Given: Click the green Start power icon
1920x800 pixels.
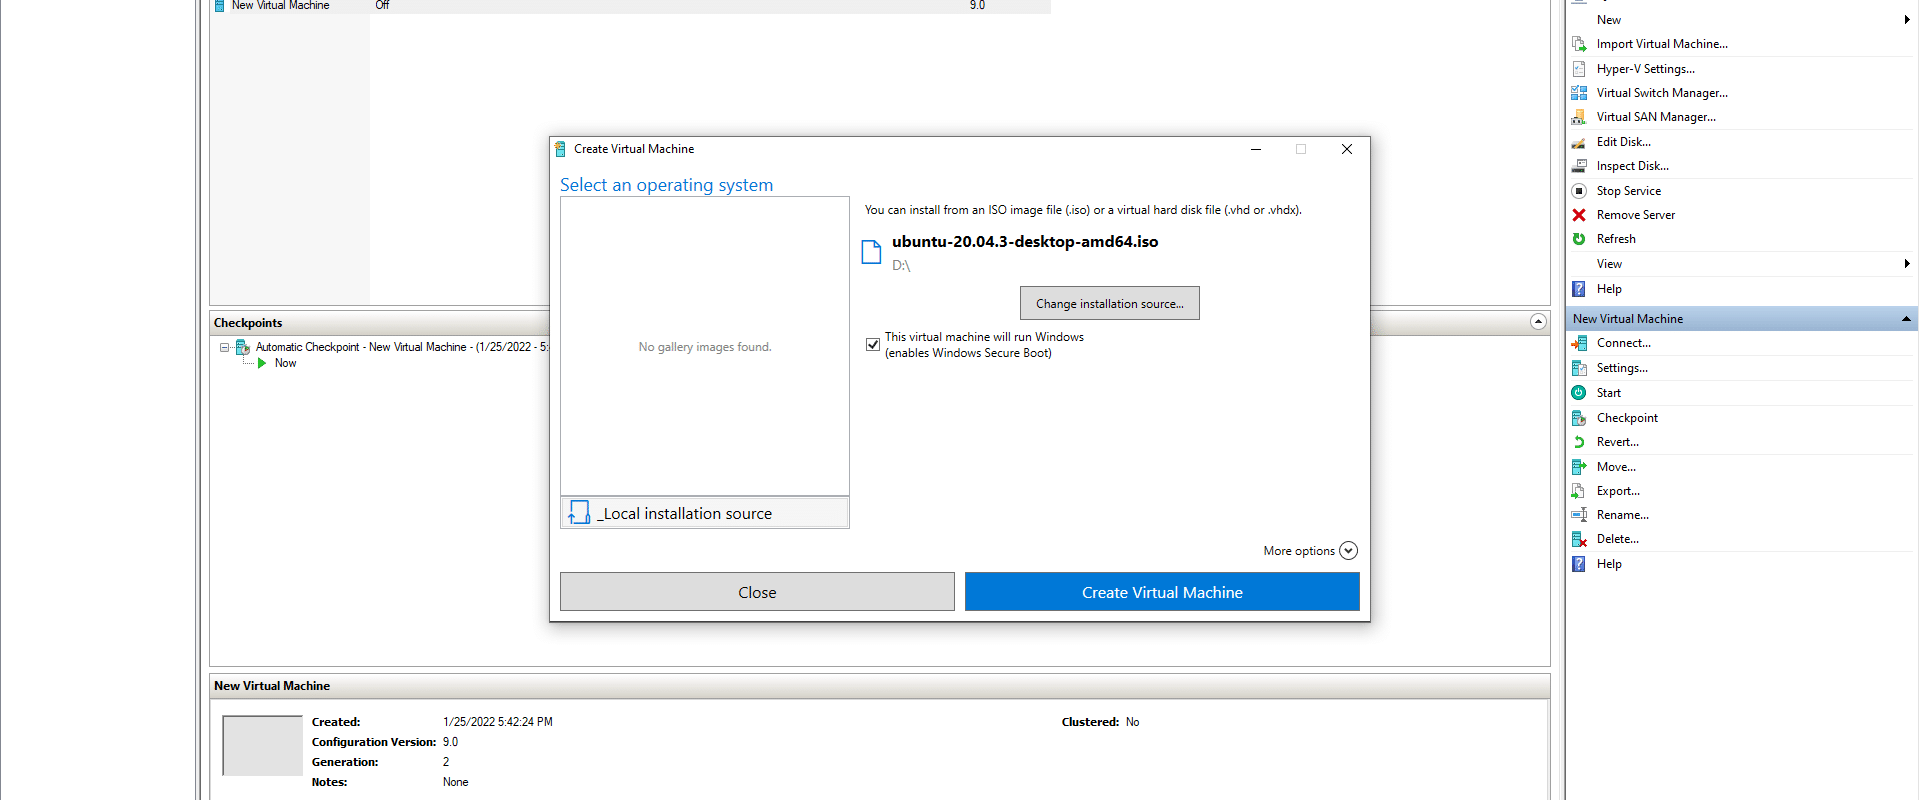Looking at the screenshot, I should pyautogui.click(x=1579, y=393).
